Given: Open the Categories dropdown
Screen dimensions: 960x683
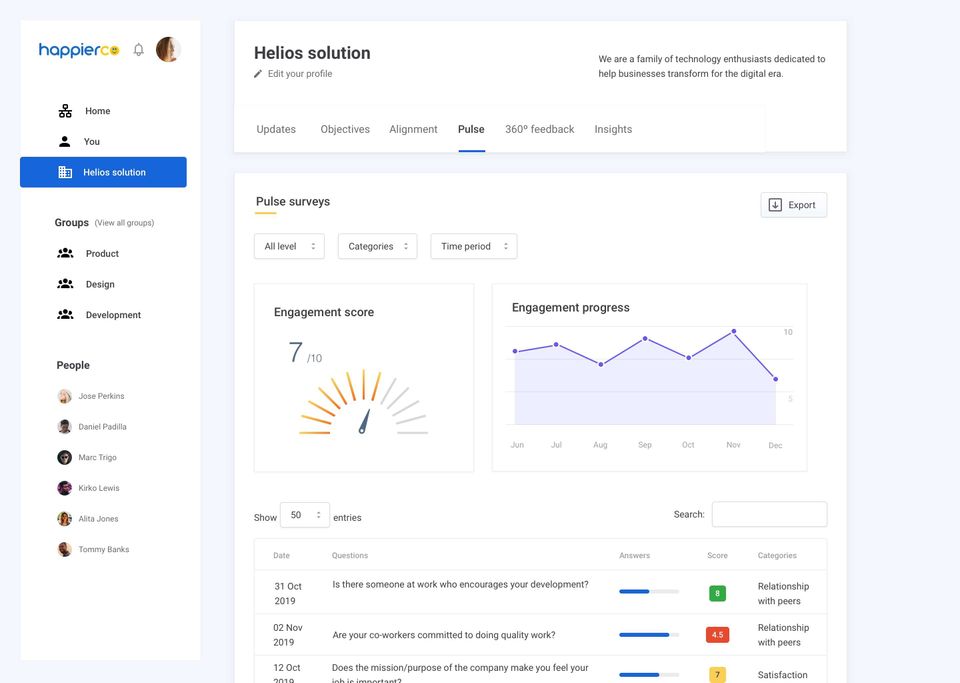Looking at the screenshot, I should tap(377, 246).
